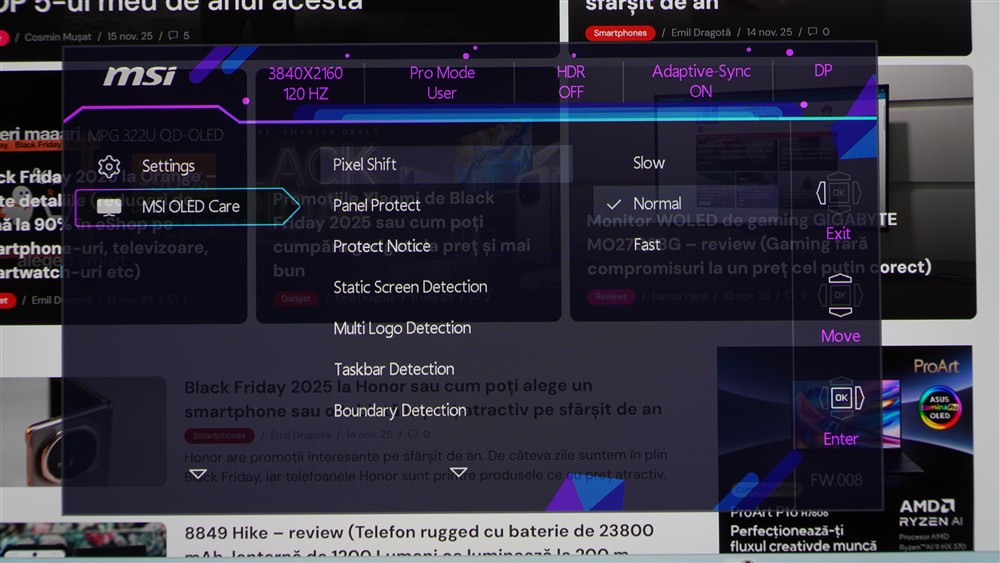Click the Exit joystick icon

(x=838, y=193)
